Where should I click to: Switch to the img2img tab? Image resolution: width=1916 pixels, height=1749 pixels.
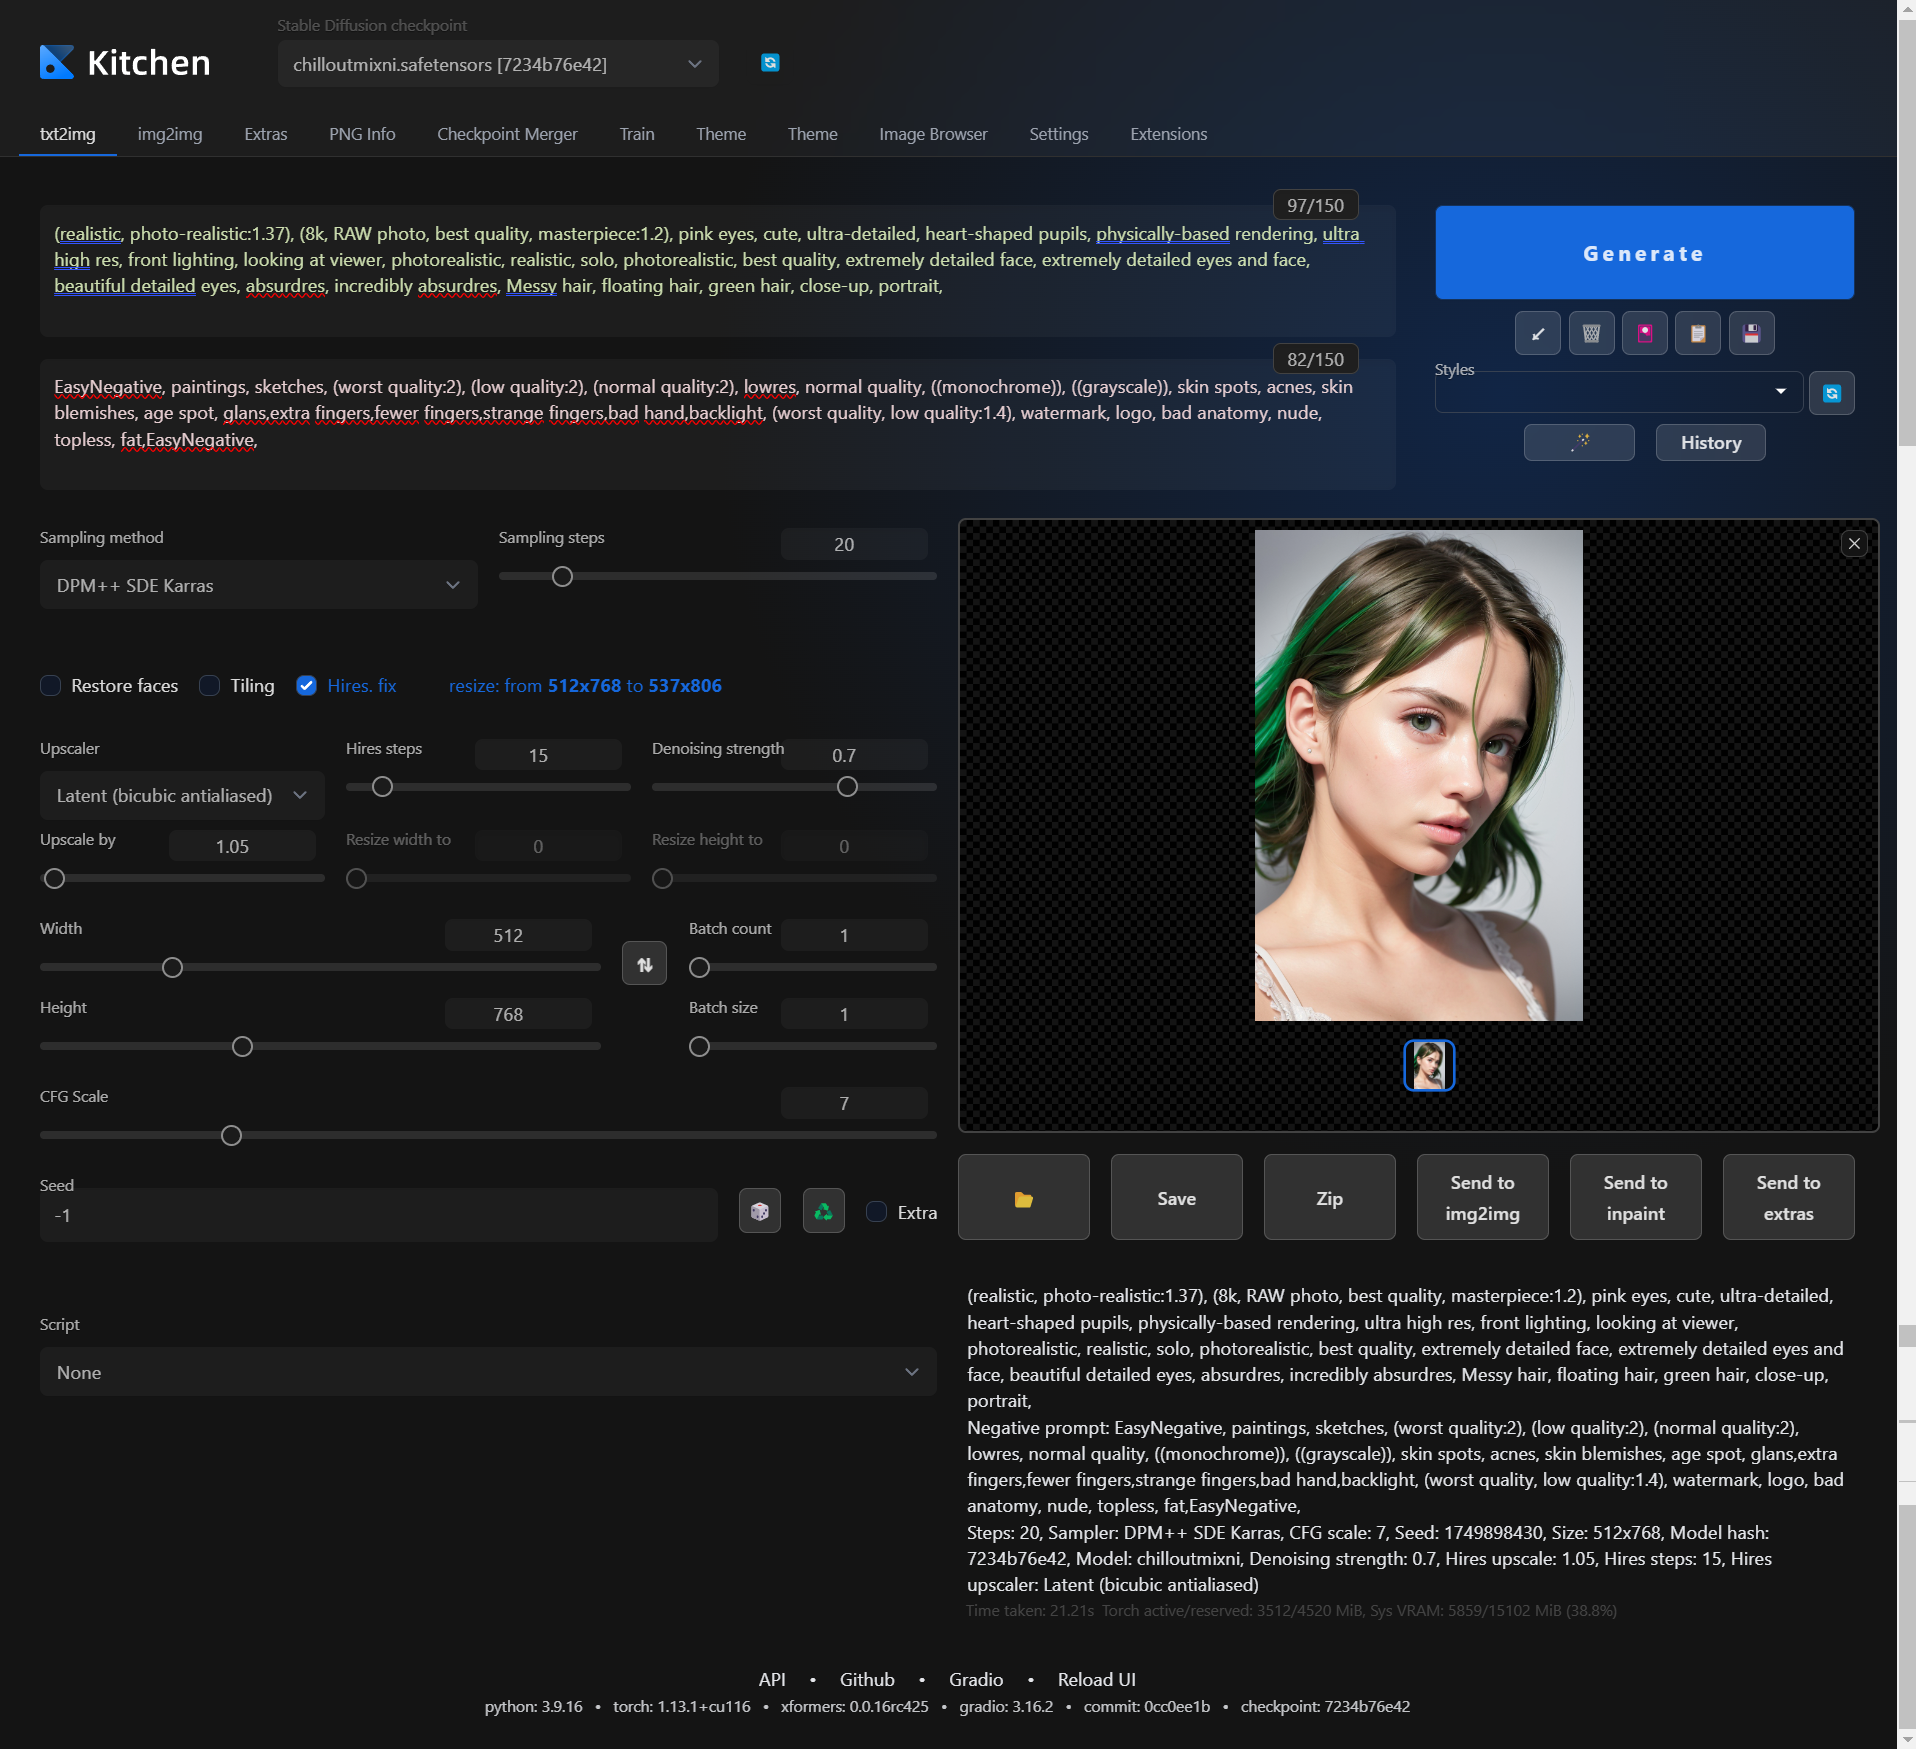pyautogui.click(x=170, y=134)
